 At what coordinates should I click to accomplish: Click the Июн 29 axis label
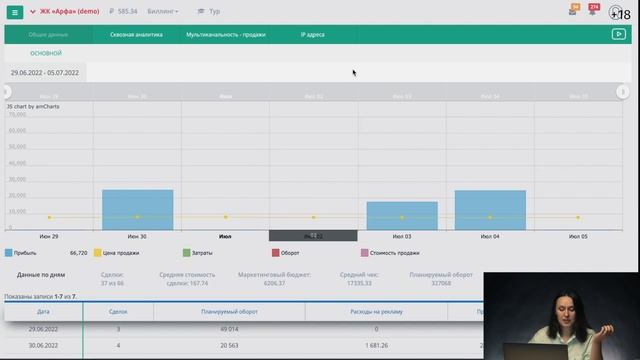(49, 236)
